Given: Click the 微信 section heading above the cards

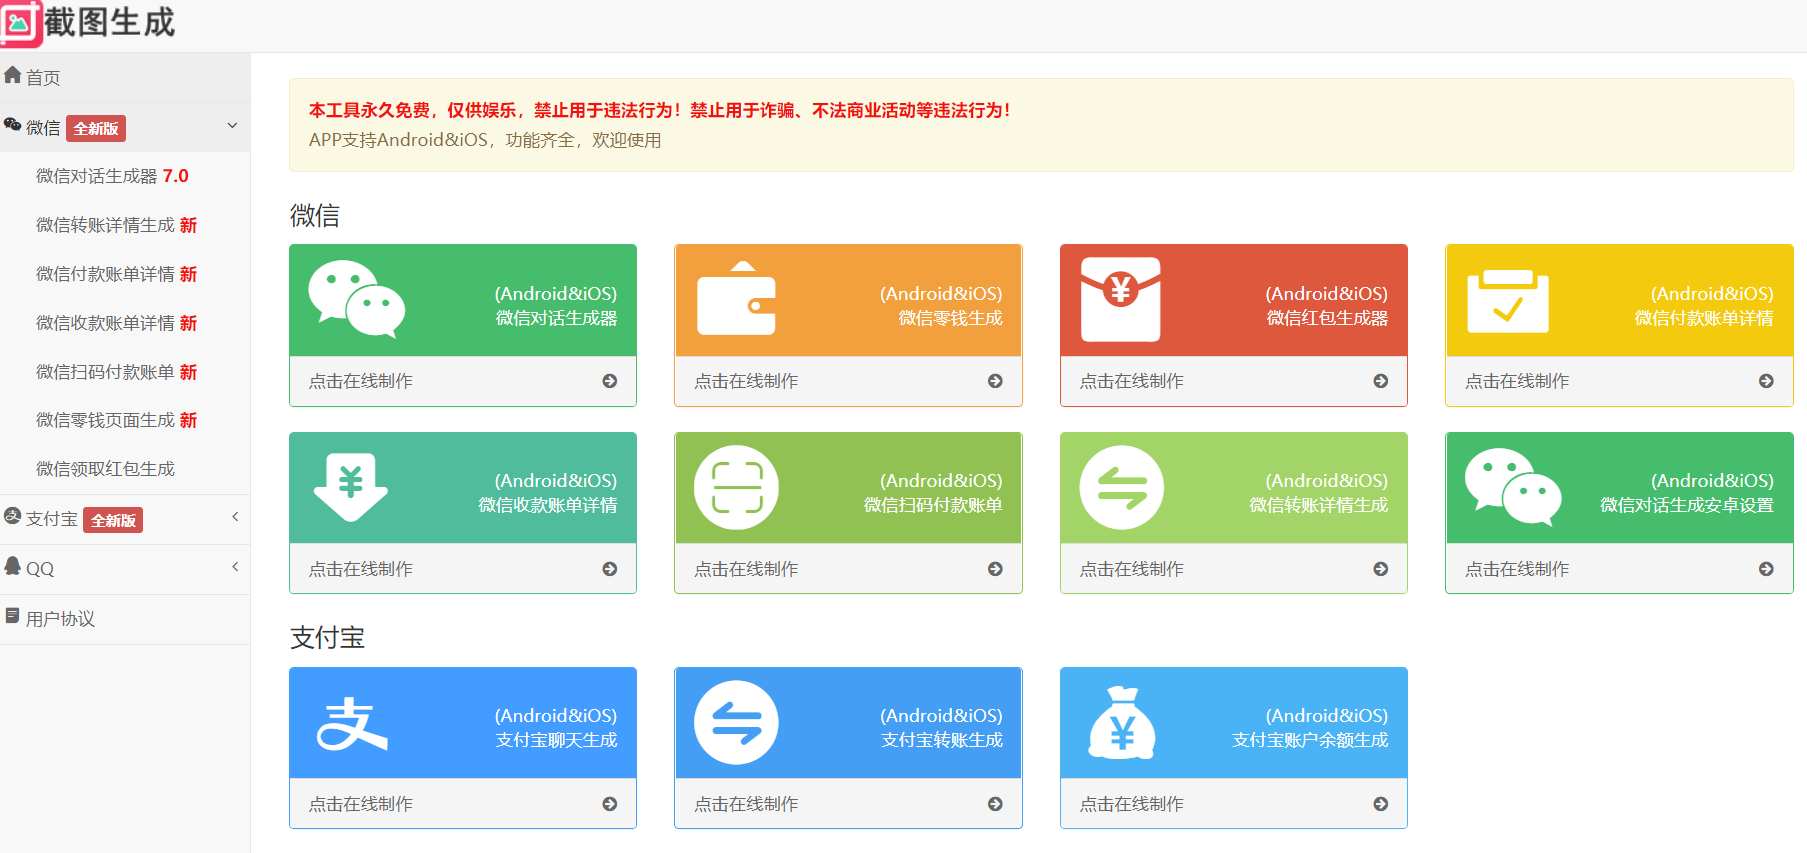Looking at the screenshot, I should click(315, 215).
